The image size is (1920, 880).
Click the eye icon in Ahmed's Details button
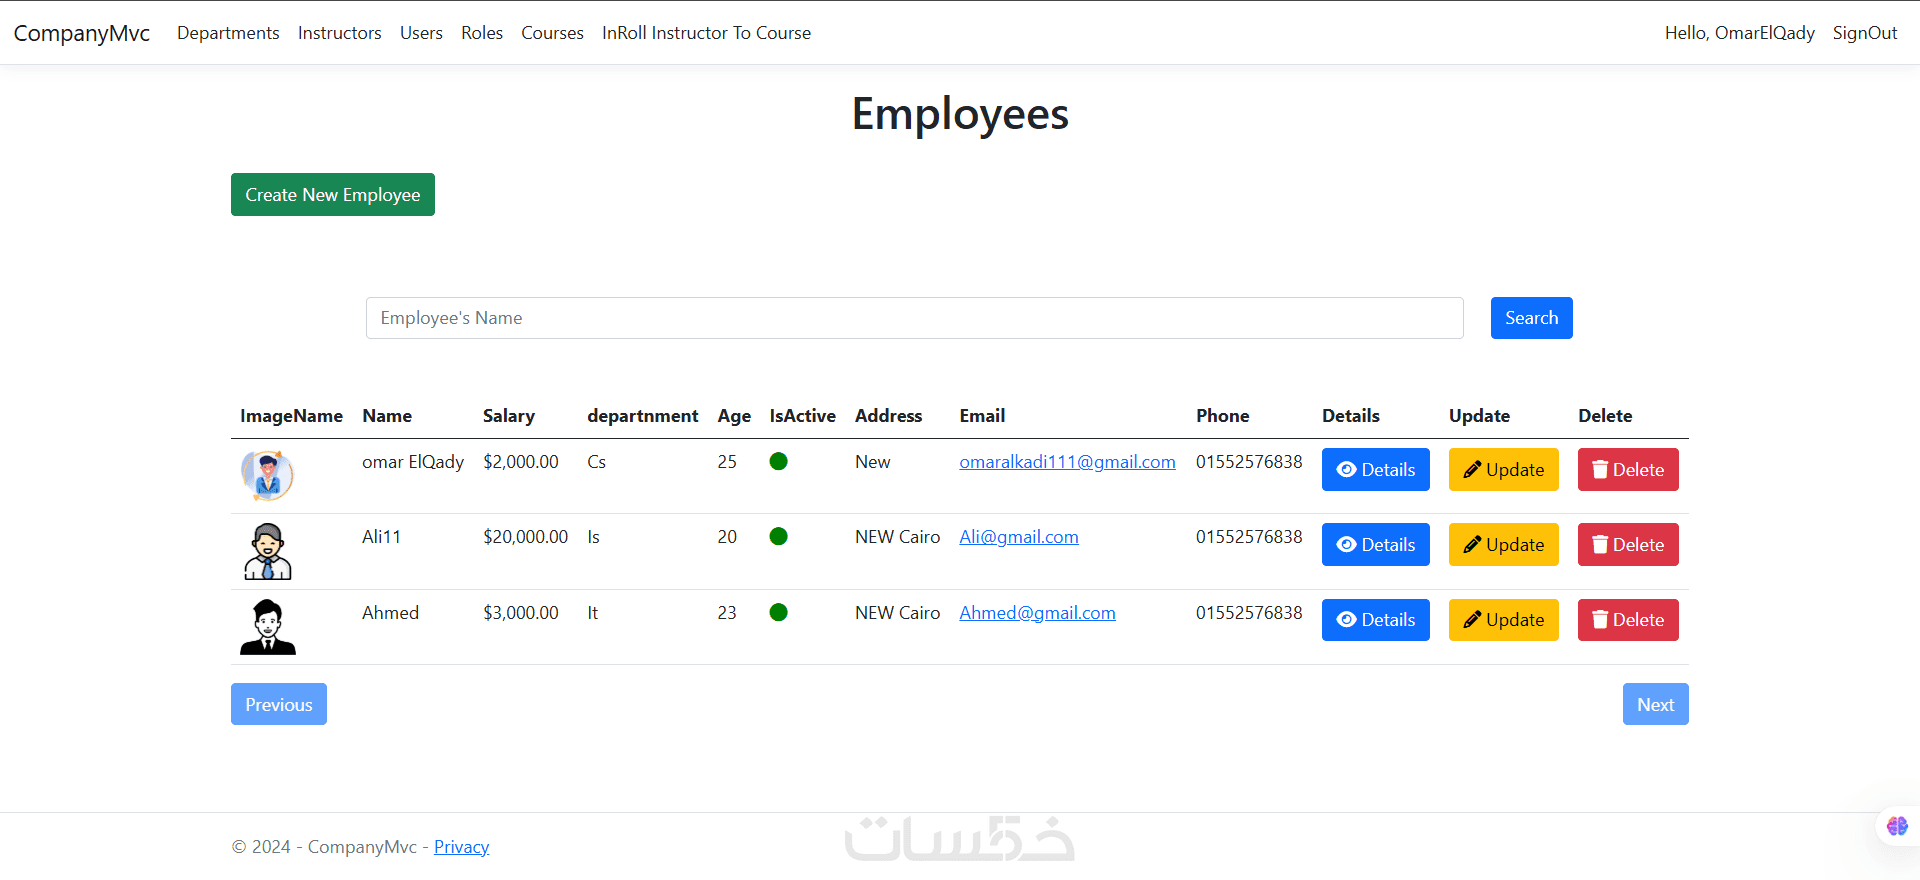(x=1346, y=620)
